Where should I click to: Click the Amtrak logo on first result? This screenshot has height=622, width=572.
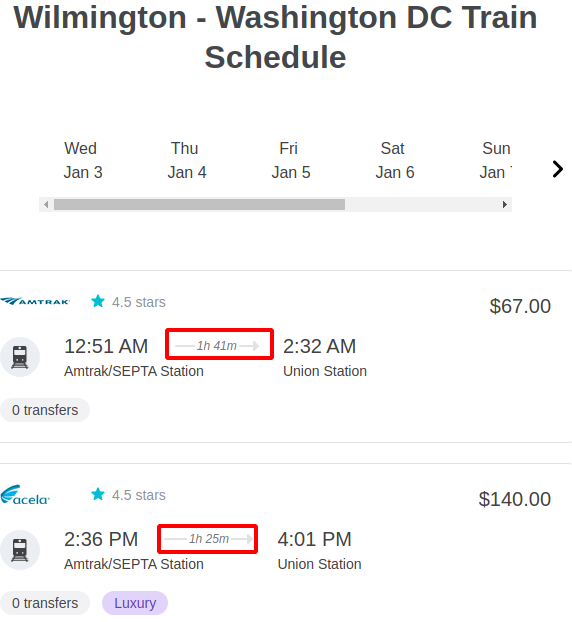(x=35, y=301)
